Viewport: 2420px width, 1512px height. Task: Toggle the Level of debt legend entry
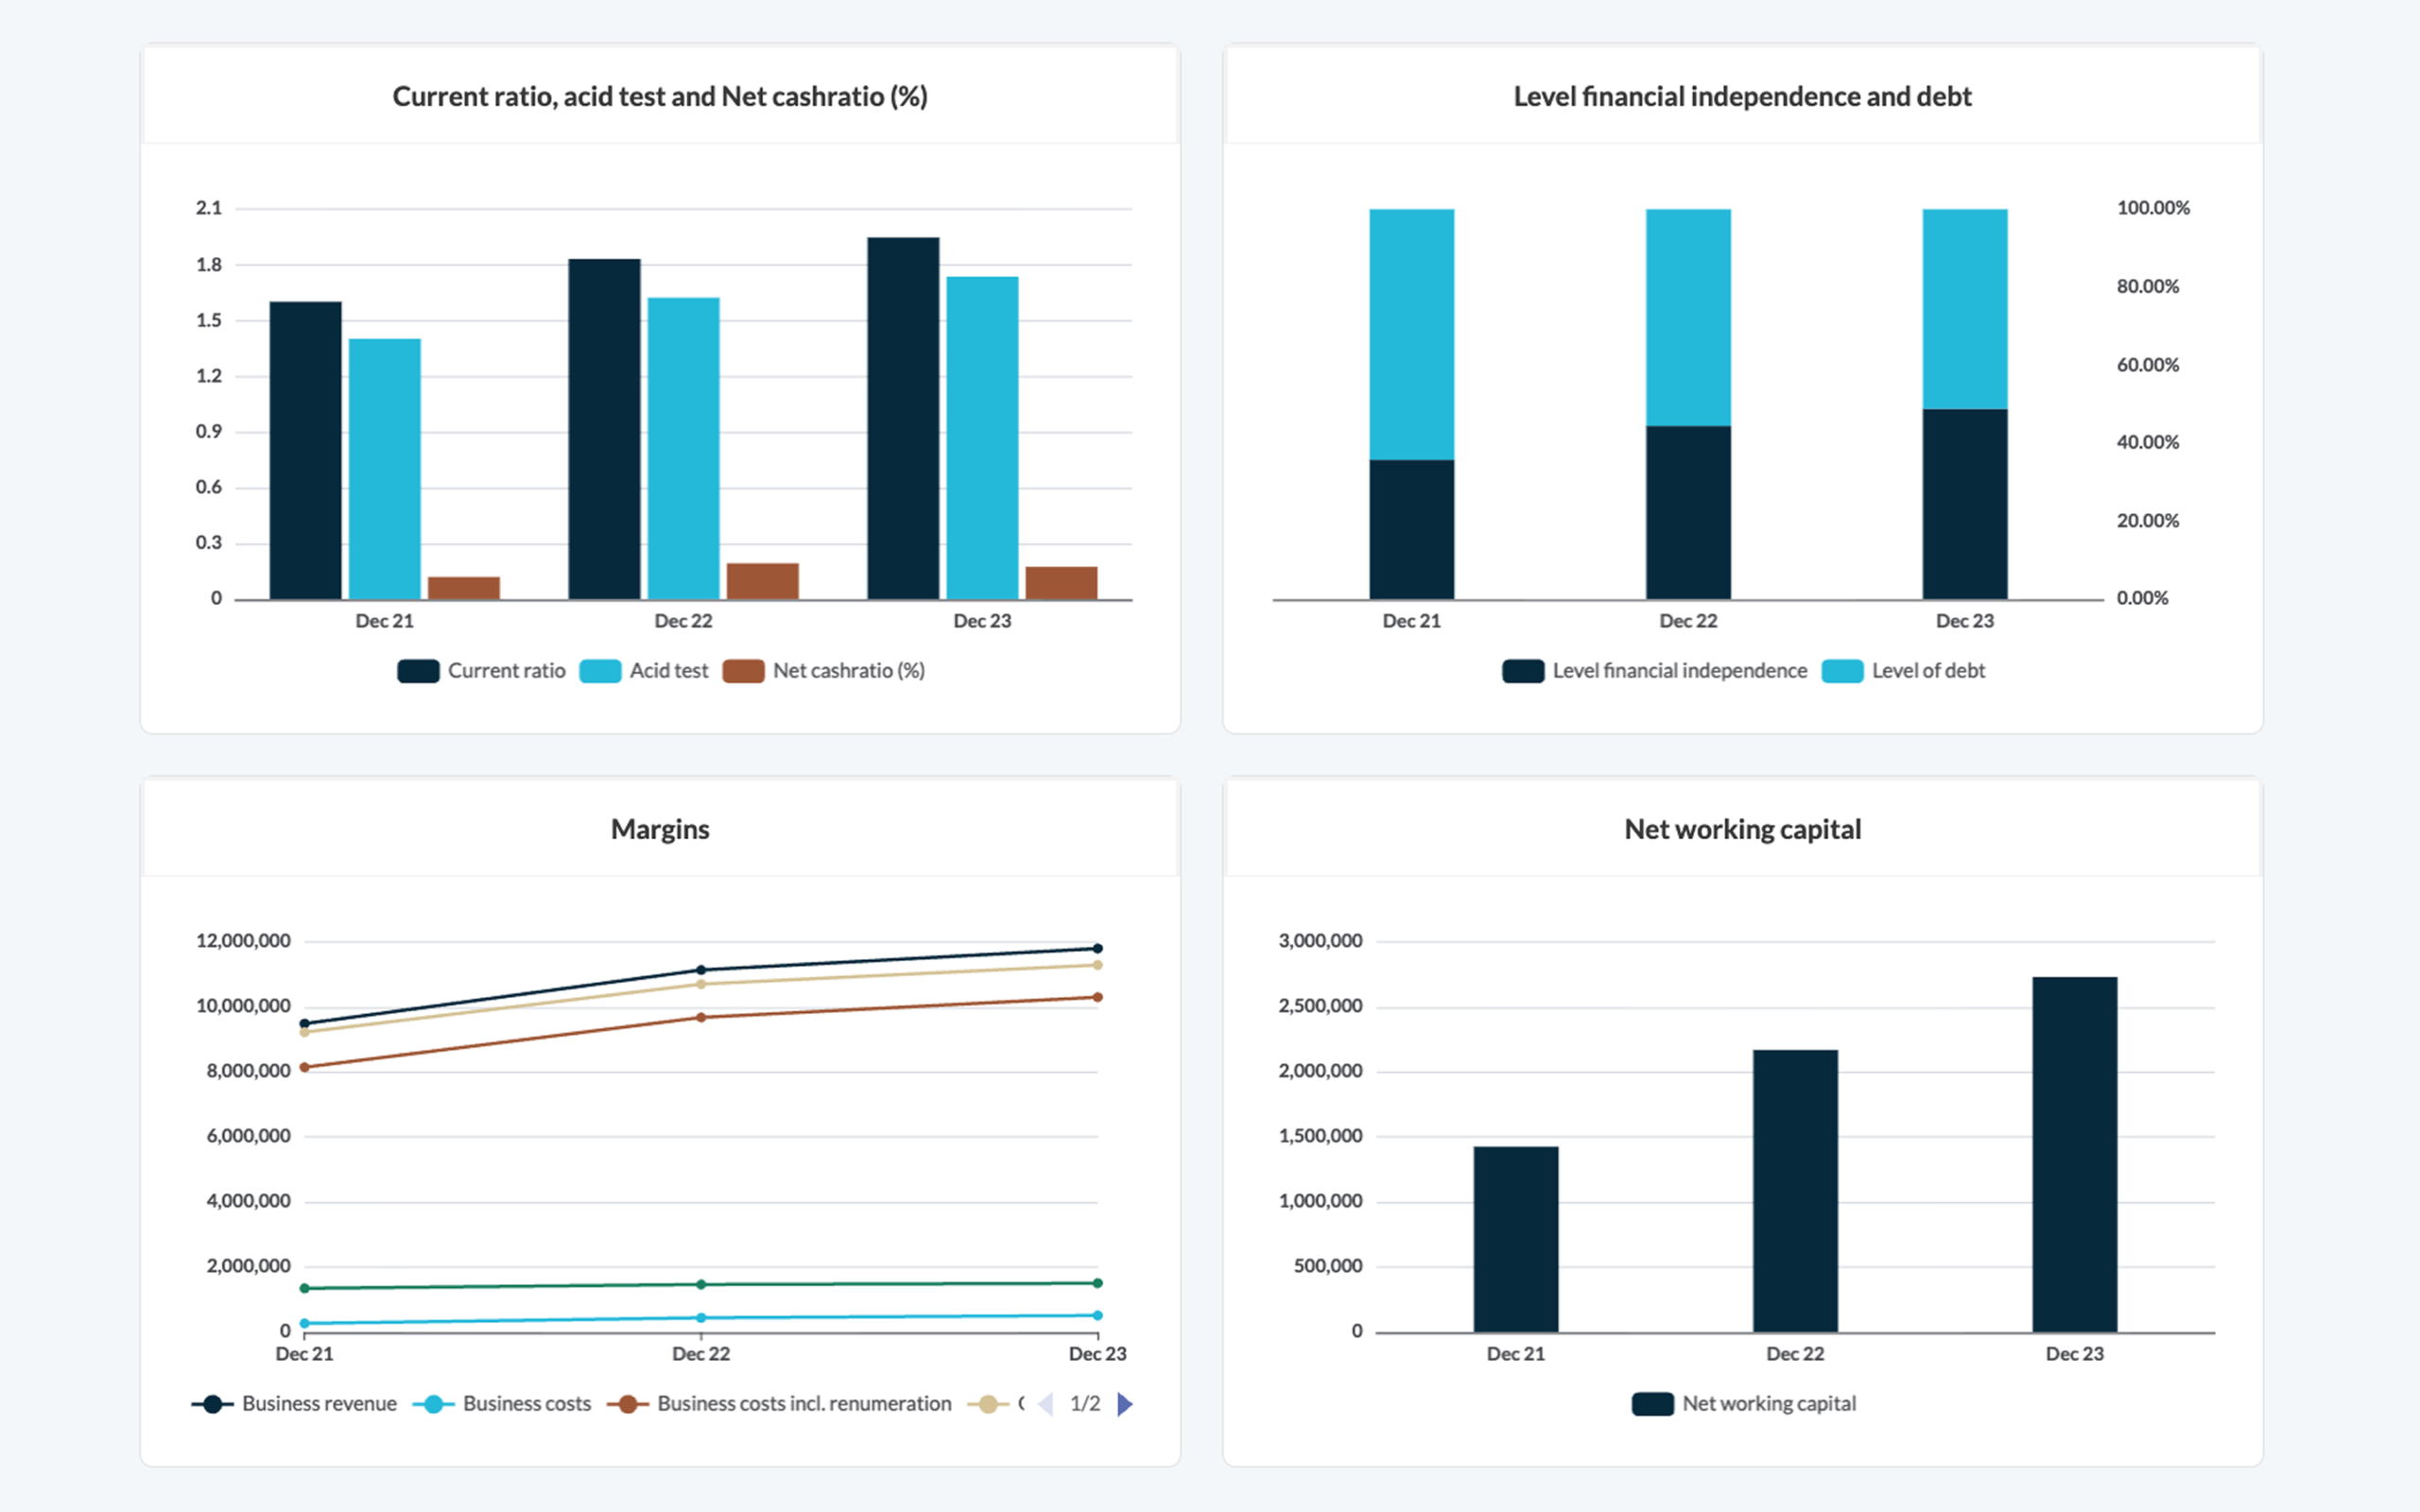(x=1903, y=671)
